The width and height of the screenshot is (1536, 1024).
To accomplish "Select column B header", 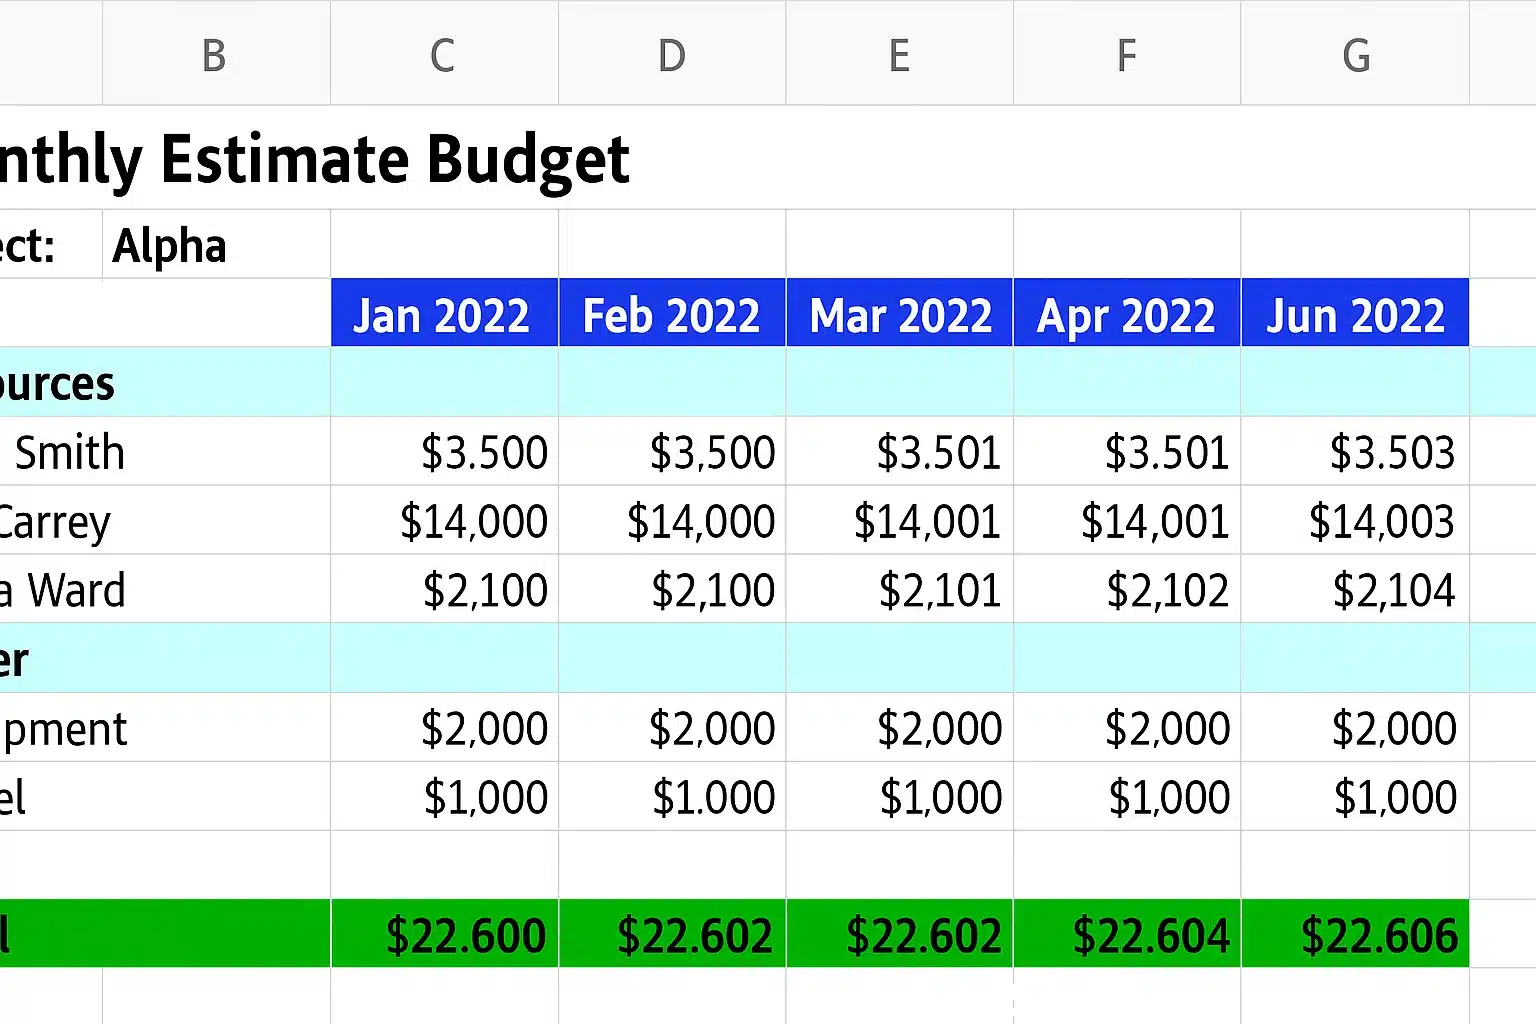I will point(216,54).
